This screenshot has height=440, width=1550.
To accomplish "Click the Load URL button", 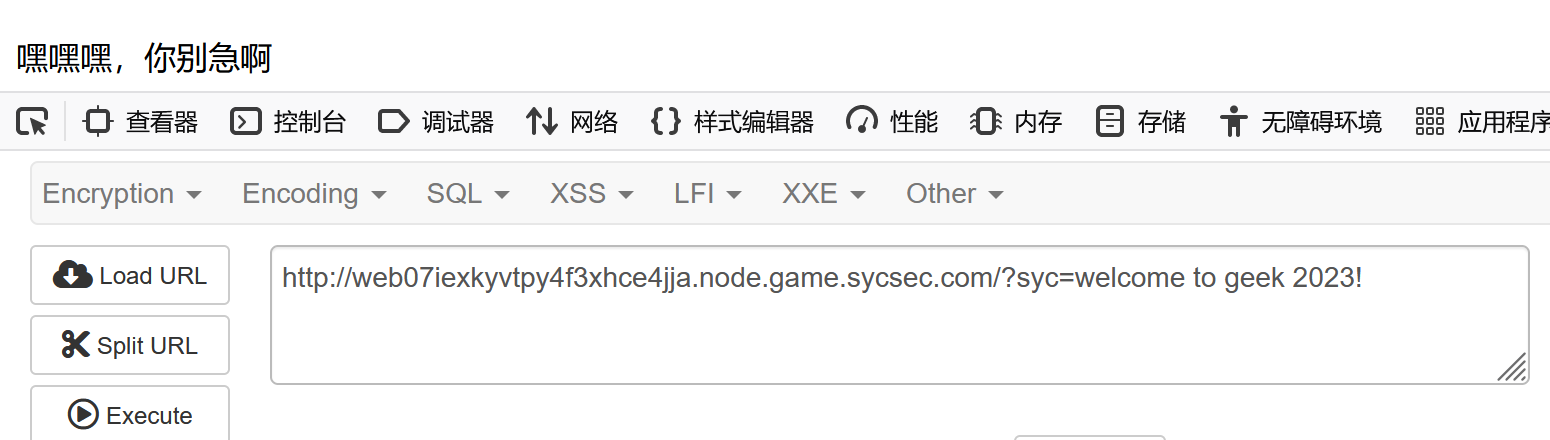I will click(x=130, y=276).
